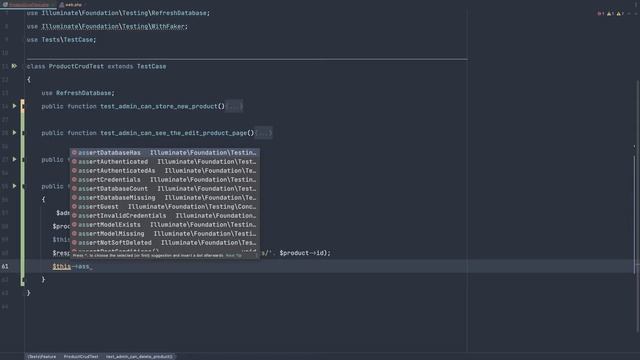This screenshot has width=640, height=360.
Task: Click the $this variable on line 61
Action: pyautogui.click(x=61, y=267)
